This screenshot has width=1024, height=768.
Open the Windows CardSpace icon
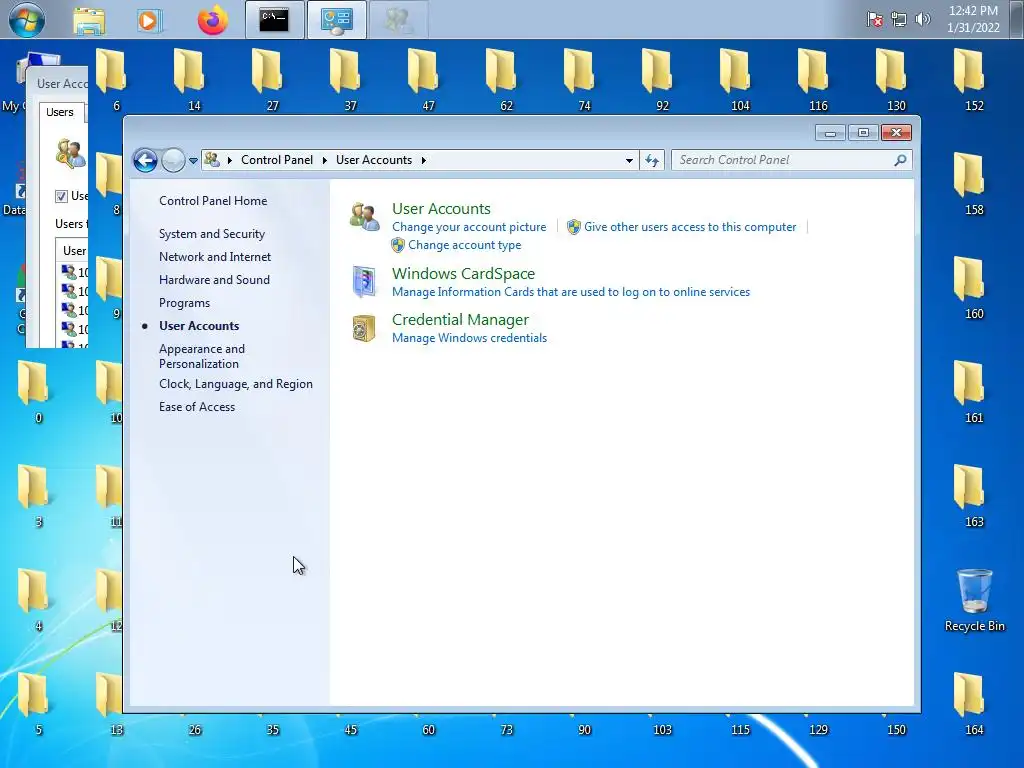click(x=364, y=281)
